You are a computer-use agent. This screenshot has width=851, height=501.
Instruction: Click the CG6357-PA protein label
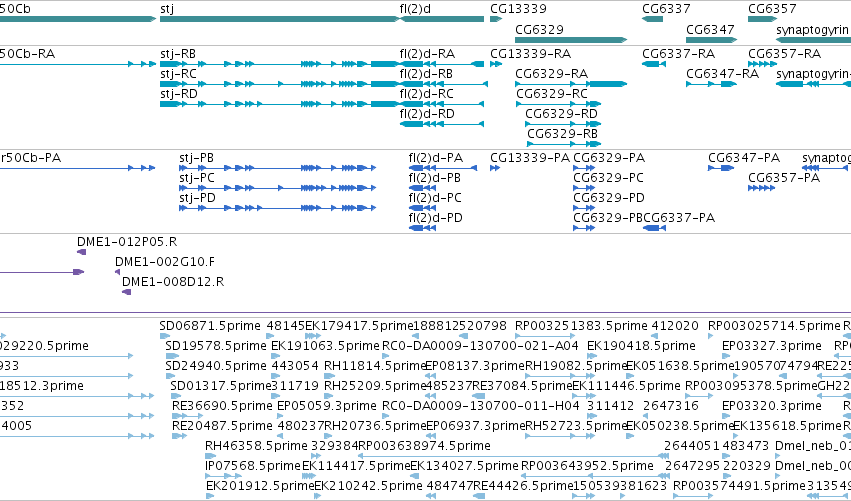tap(784, 178)
